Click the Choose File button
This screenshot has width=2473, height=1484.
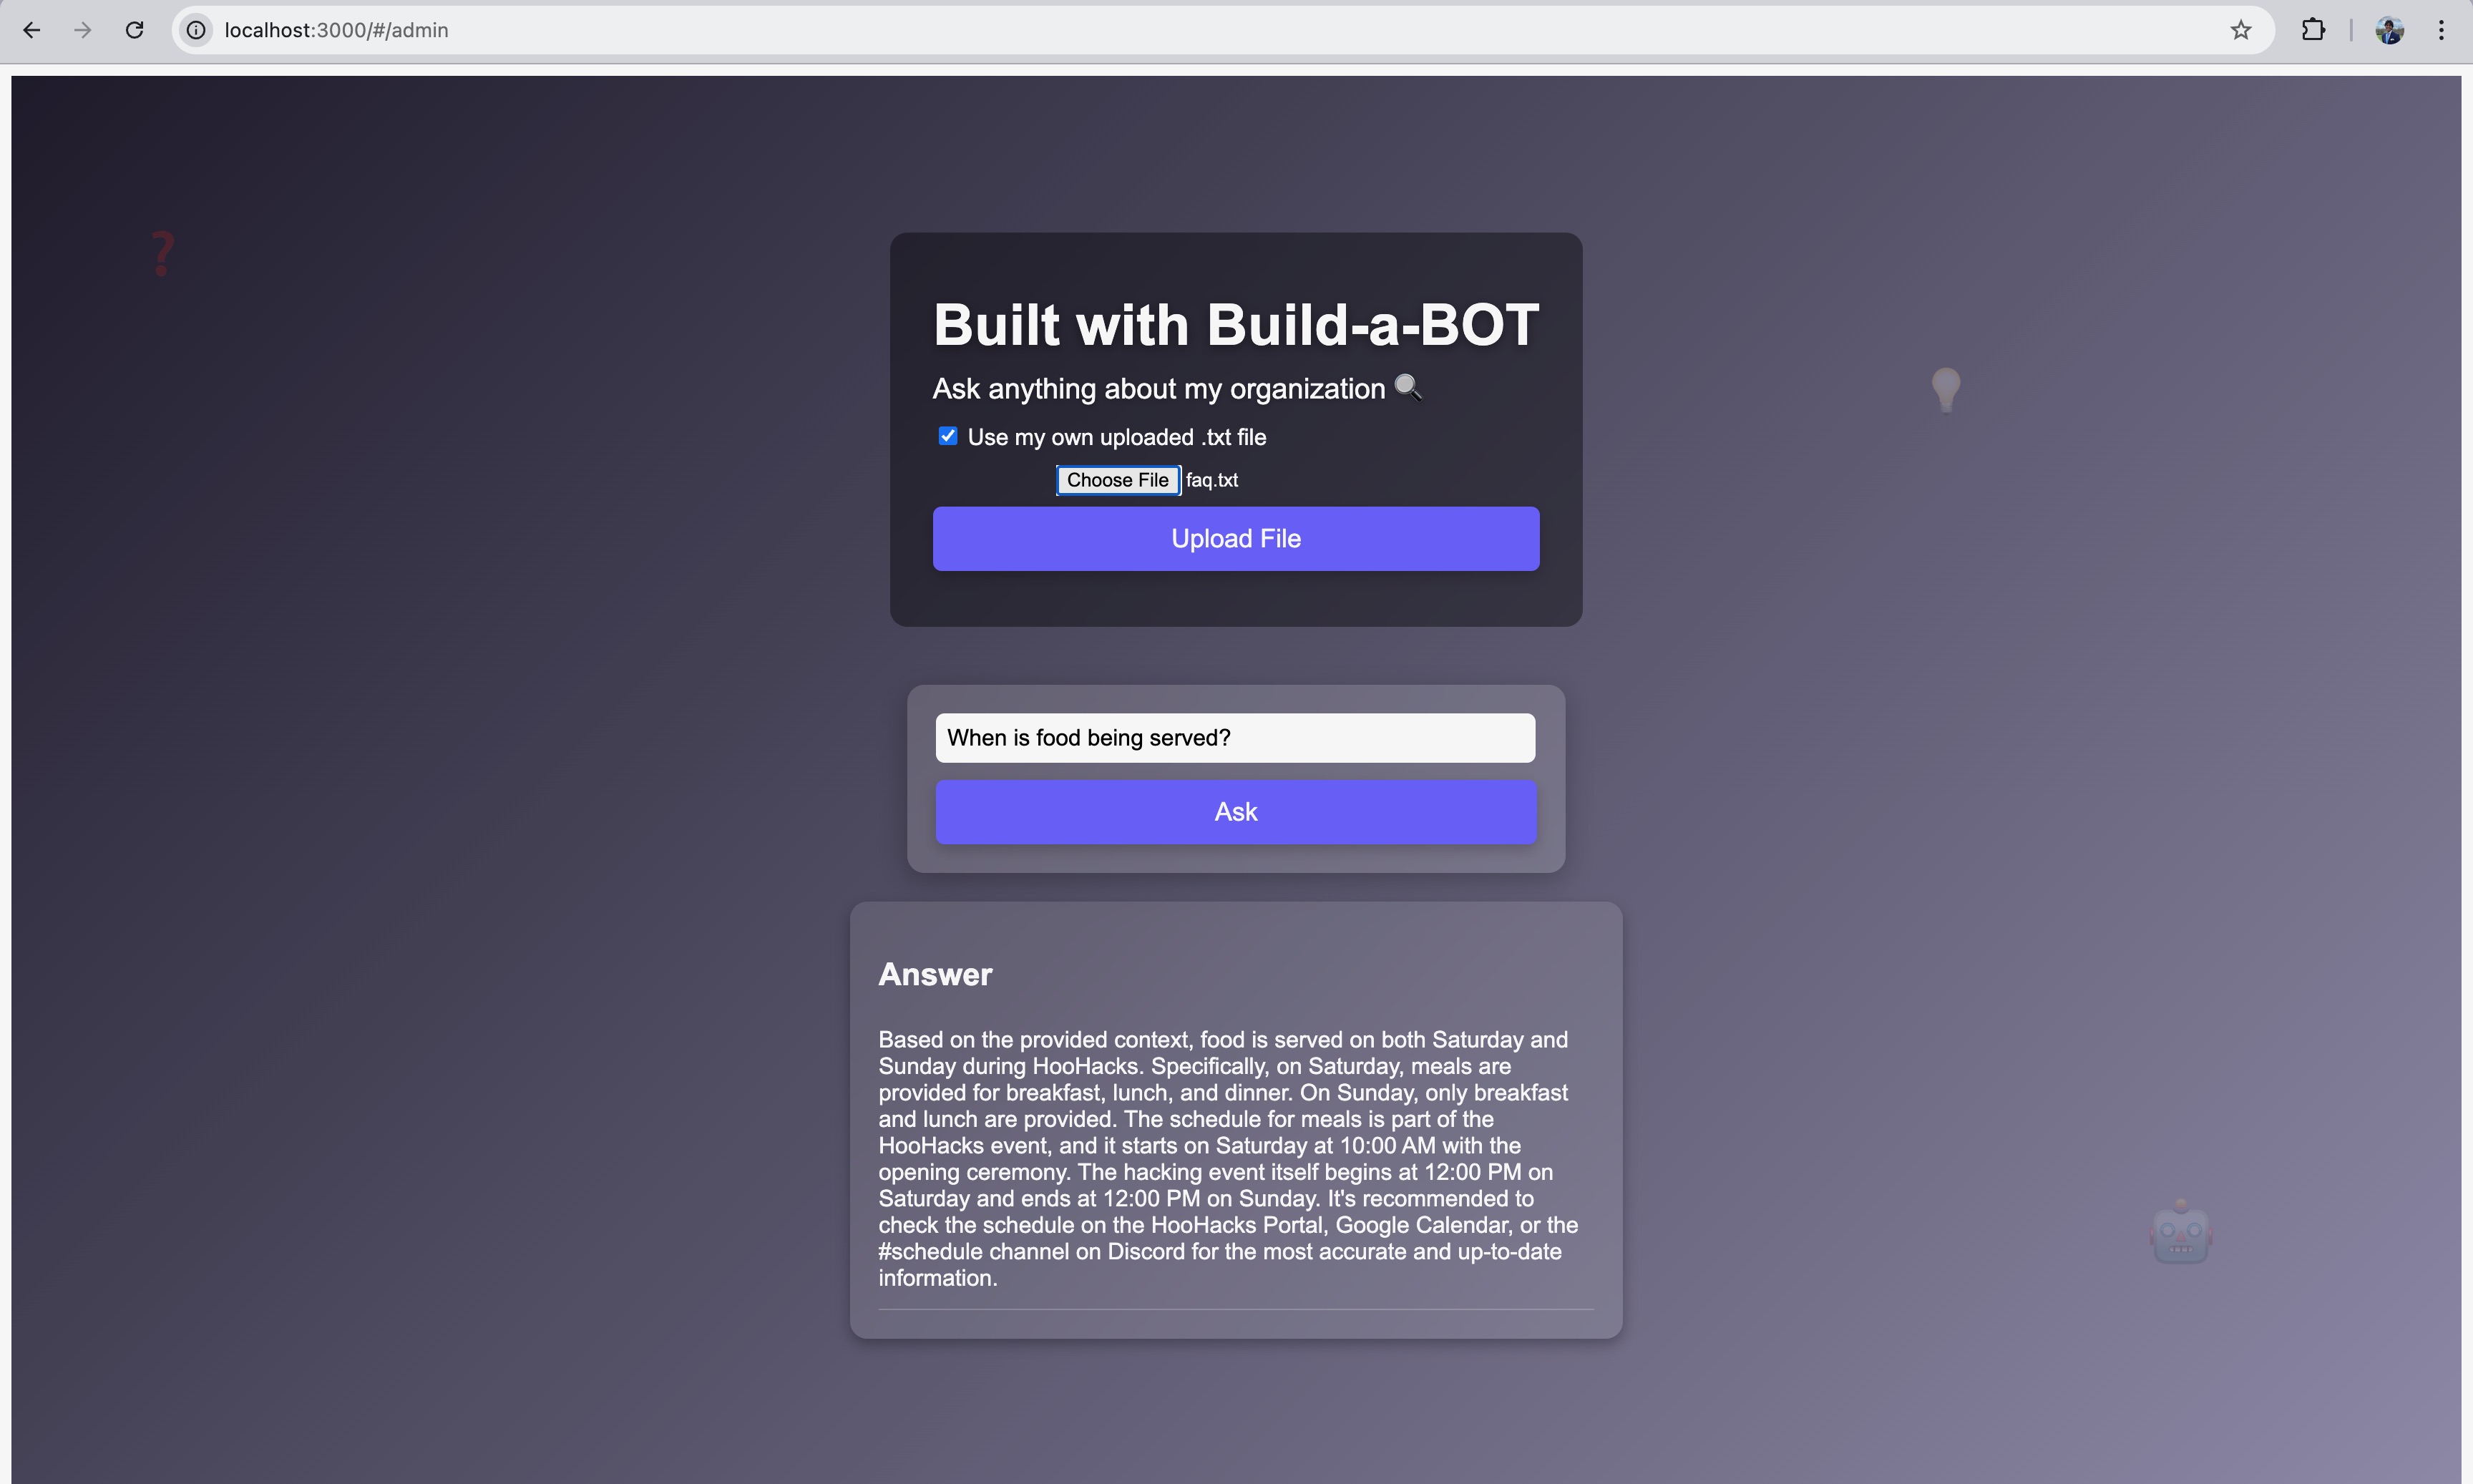1117,480
